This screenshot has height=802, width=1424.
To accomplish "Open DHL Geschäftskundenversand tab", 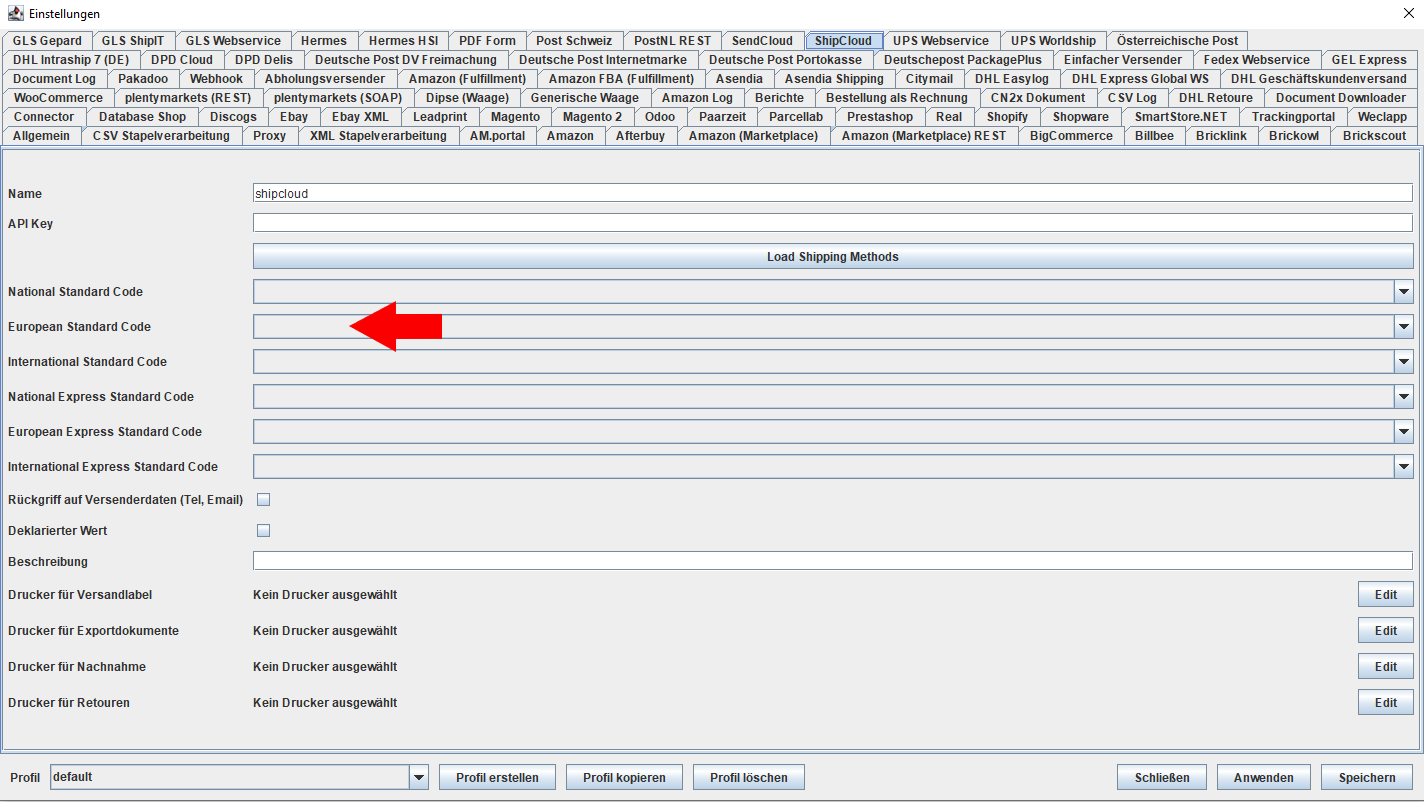I will pyautogui.click(x=1319, y=79).
